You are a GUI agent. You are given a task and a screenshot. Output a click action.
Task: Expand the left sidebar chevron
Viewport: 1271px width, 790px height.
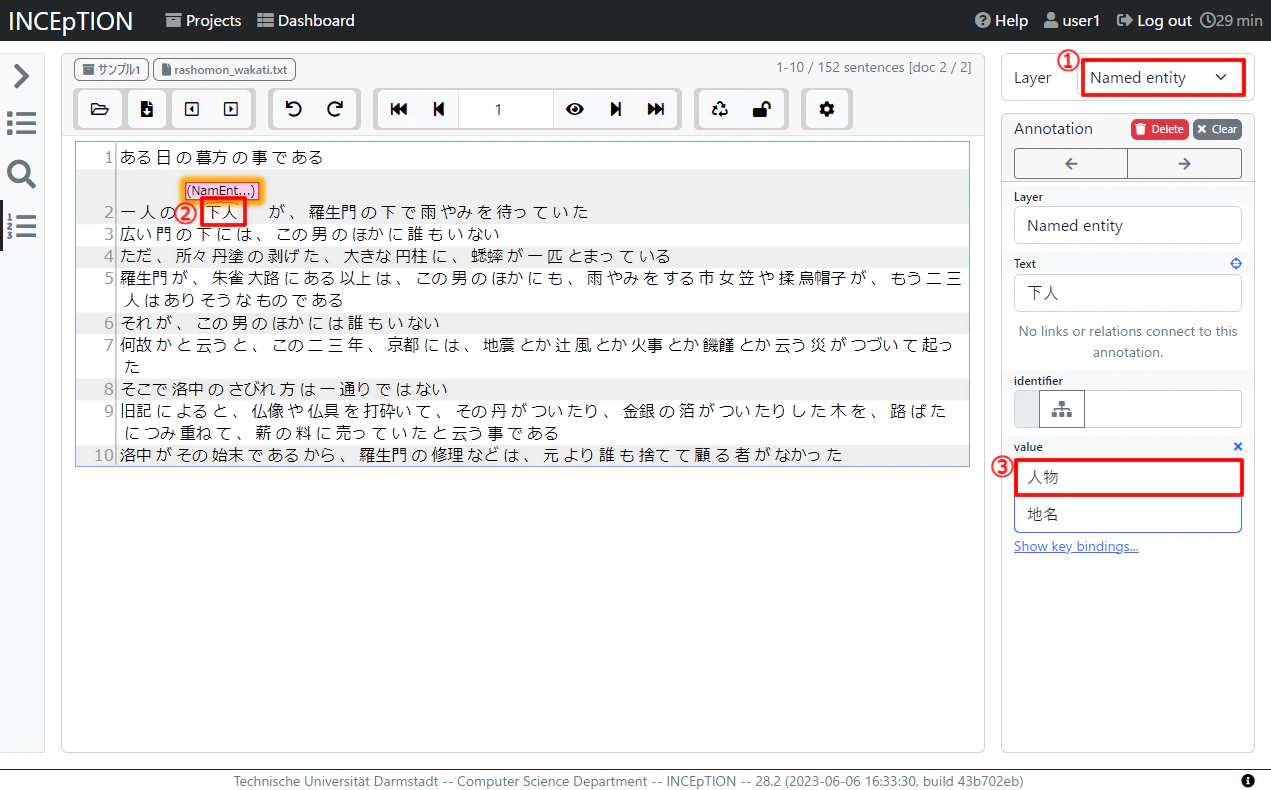(21, 76)
